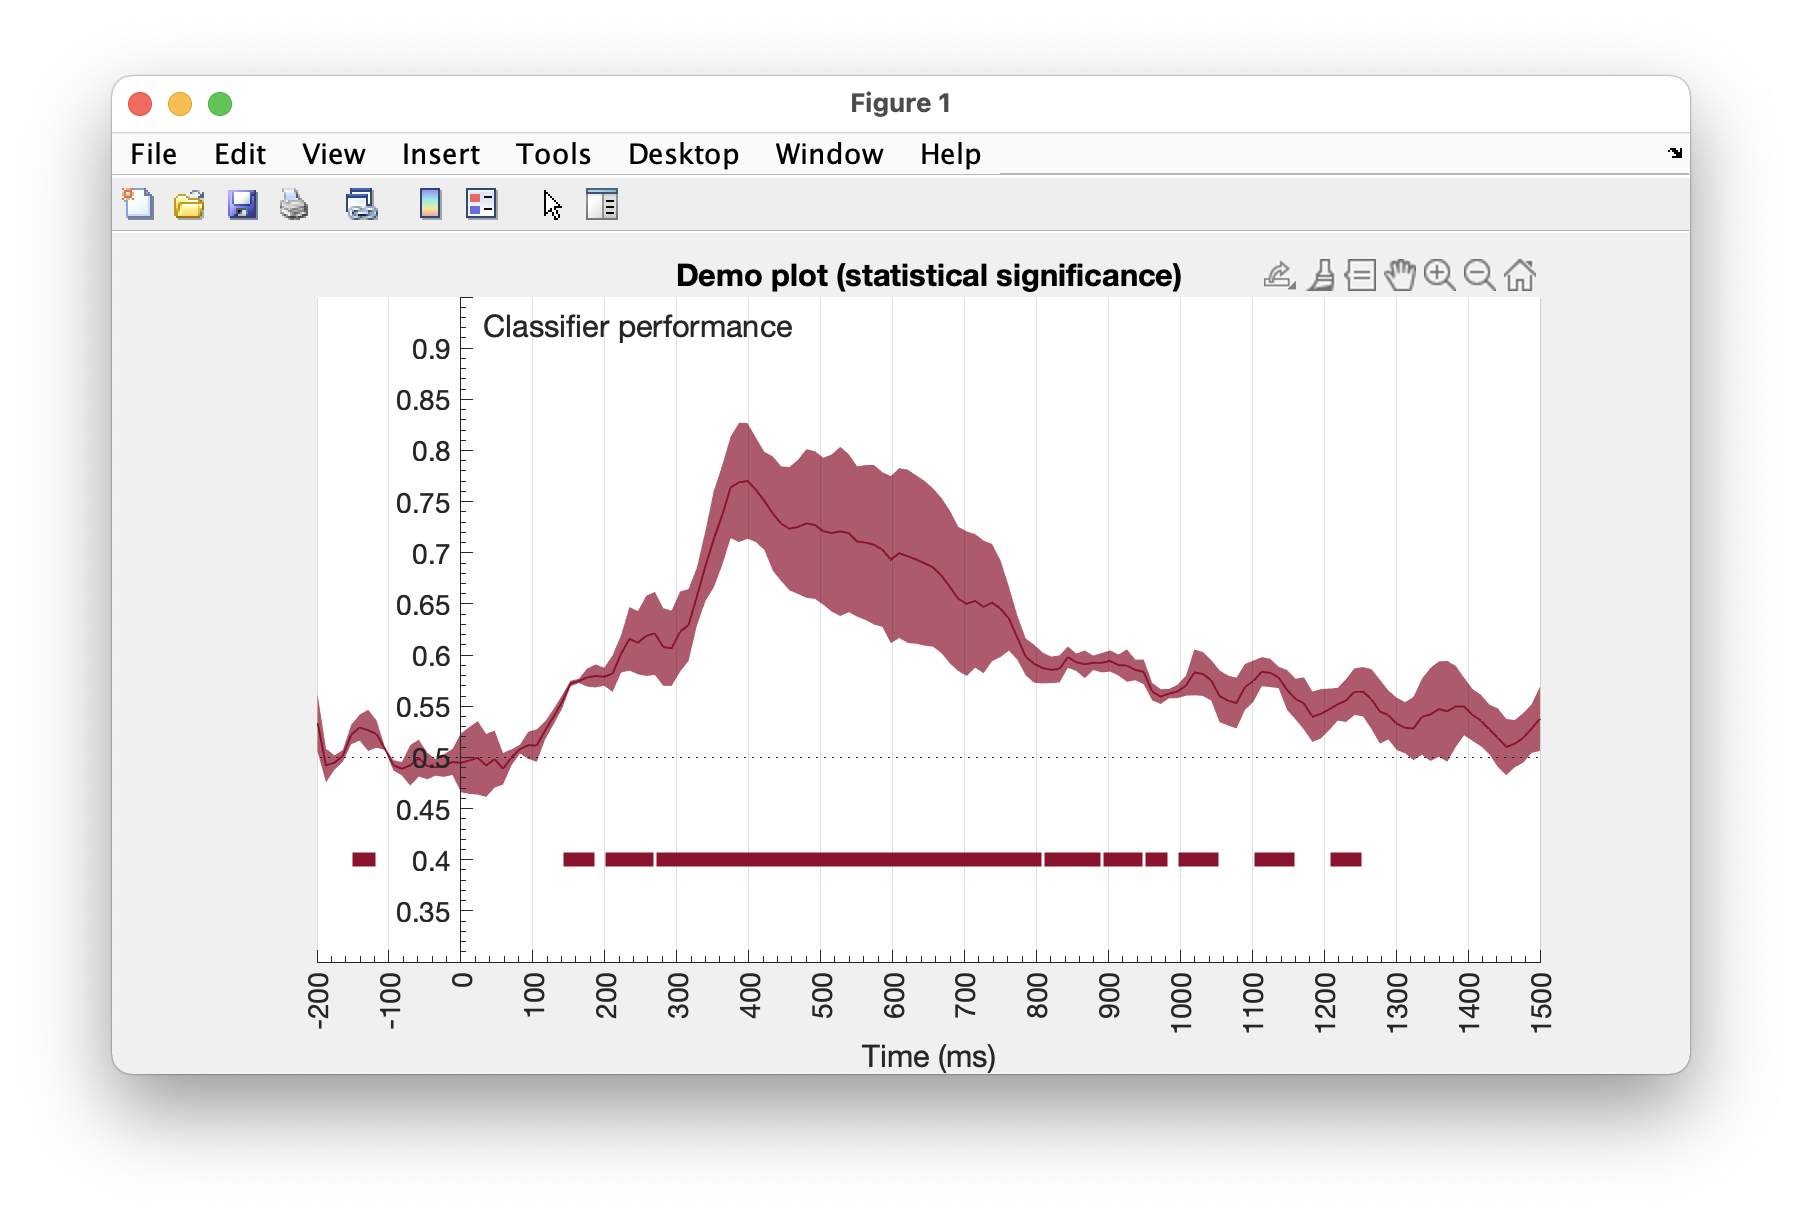Print the figure using the printer icon
The height and width of the screenshot is (1222, 1802).
point(294,204)
